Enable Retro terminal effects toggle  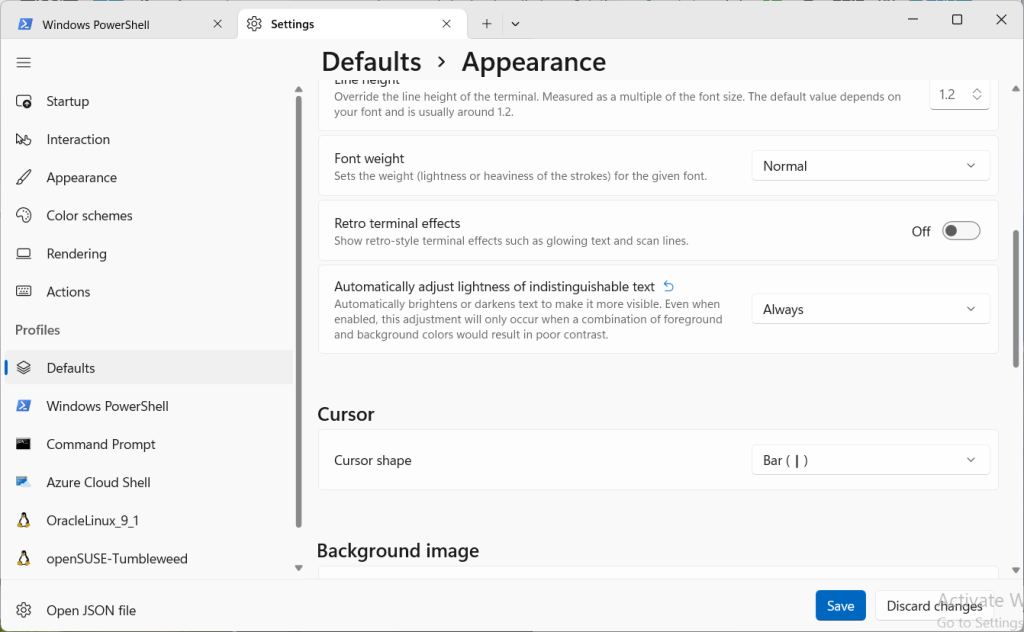tap(961, 231)
